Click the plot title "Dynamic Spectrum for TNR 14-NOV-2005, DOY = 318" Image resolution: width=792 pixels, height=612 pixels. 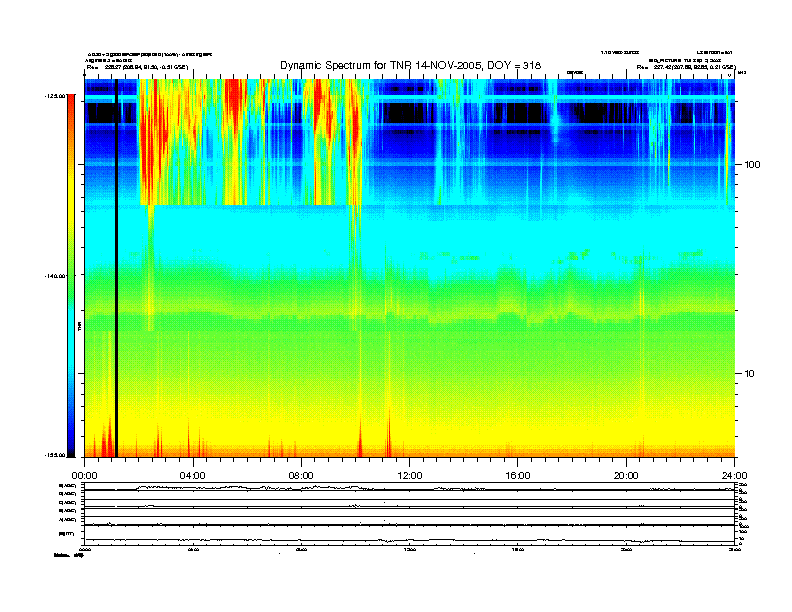[x=410, y=65]
